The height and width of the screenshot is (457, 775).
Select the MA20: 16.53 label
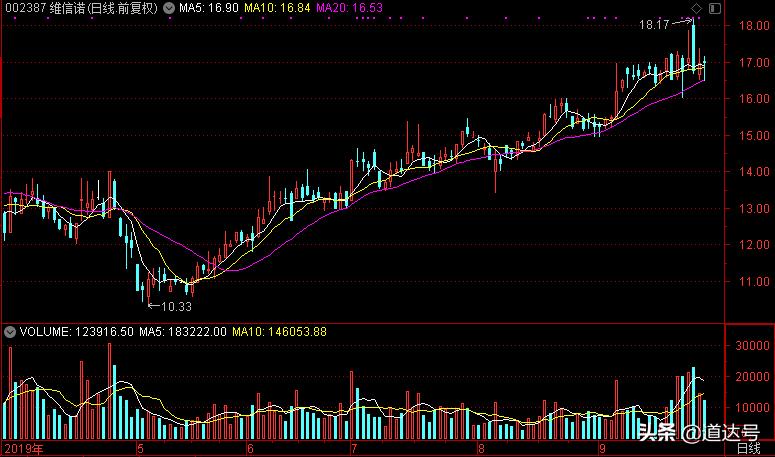pyautogui.click(x=349, y=8)
